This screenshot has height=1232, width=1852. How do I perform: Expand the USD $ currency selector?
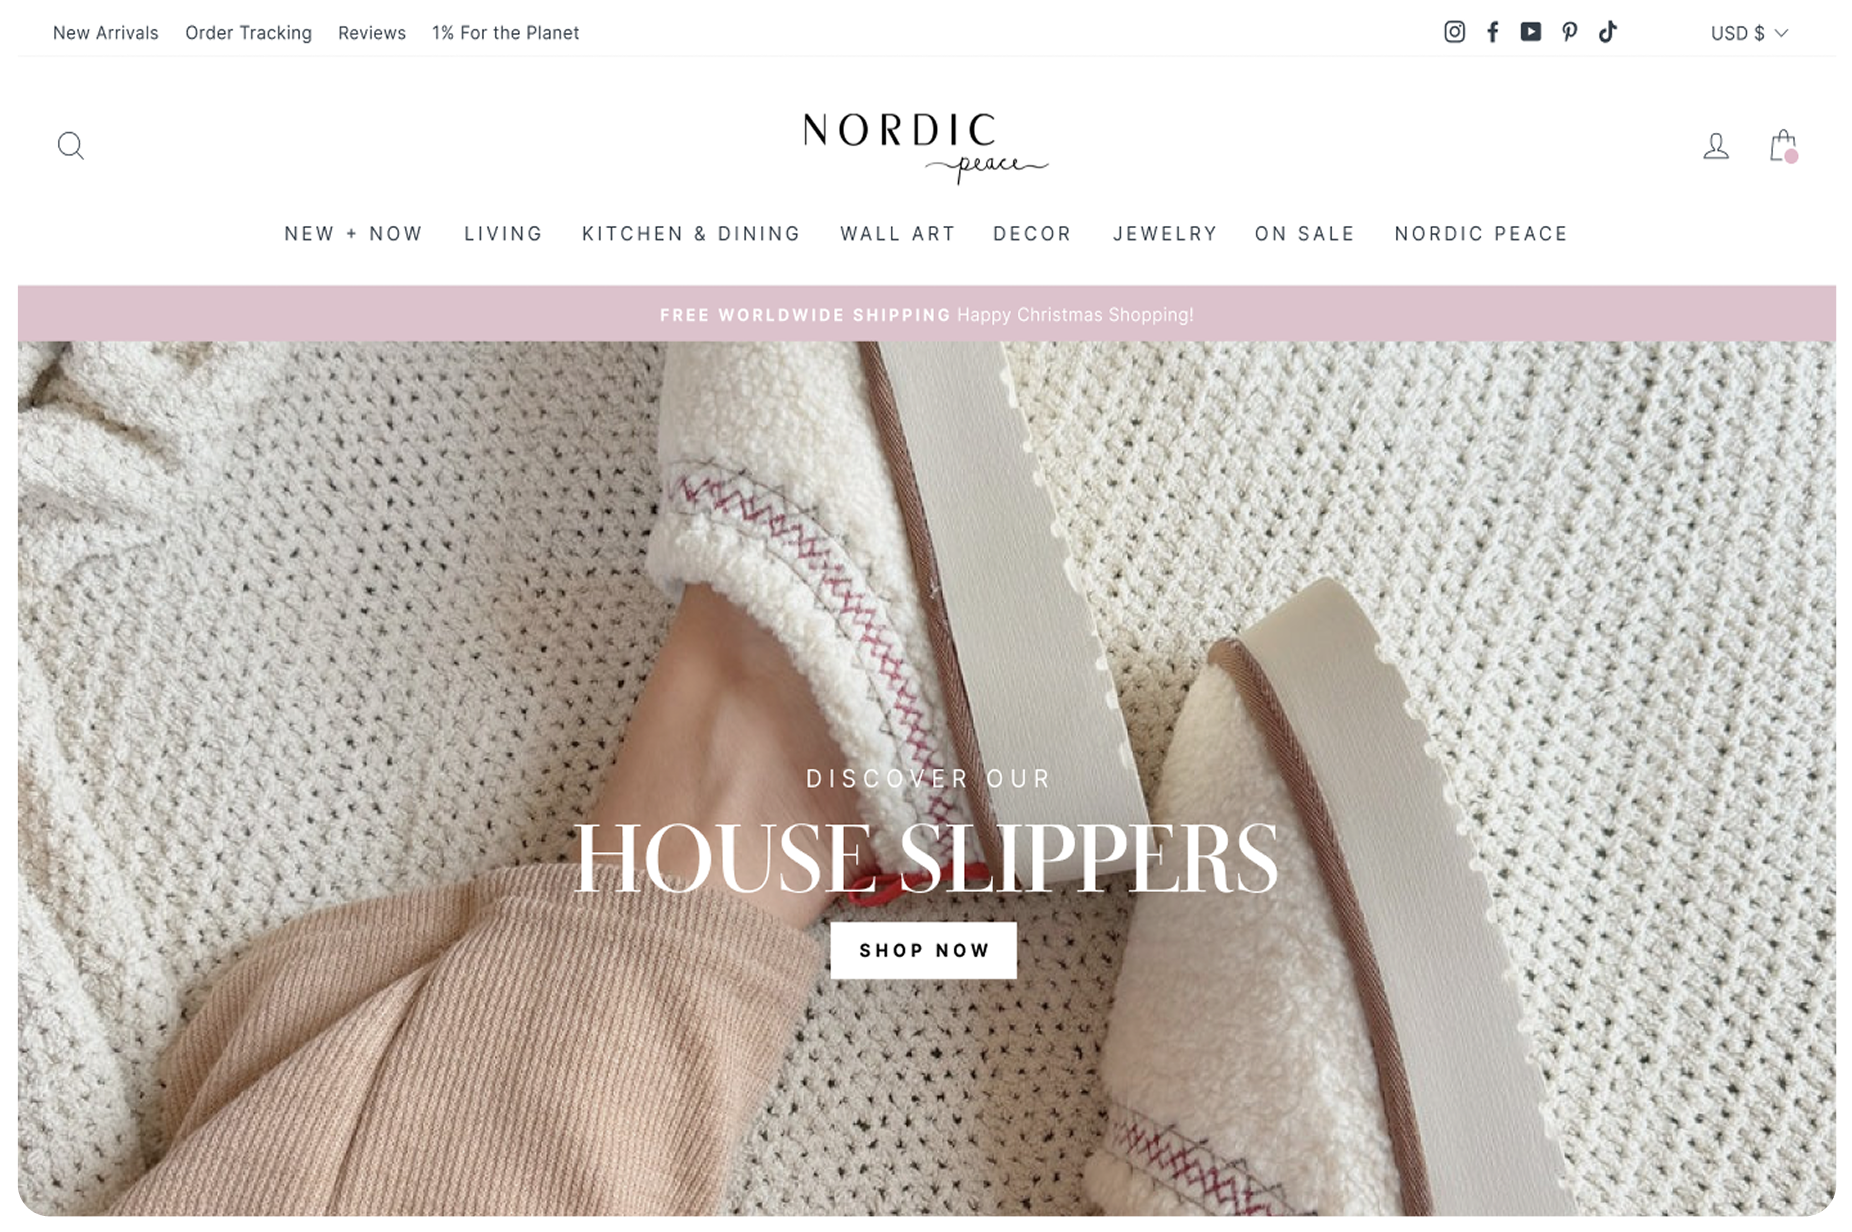tap(1749, 33)
